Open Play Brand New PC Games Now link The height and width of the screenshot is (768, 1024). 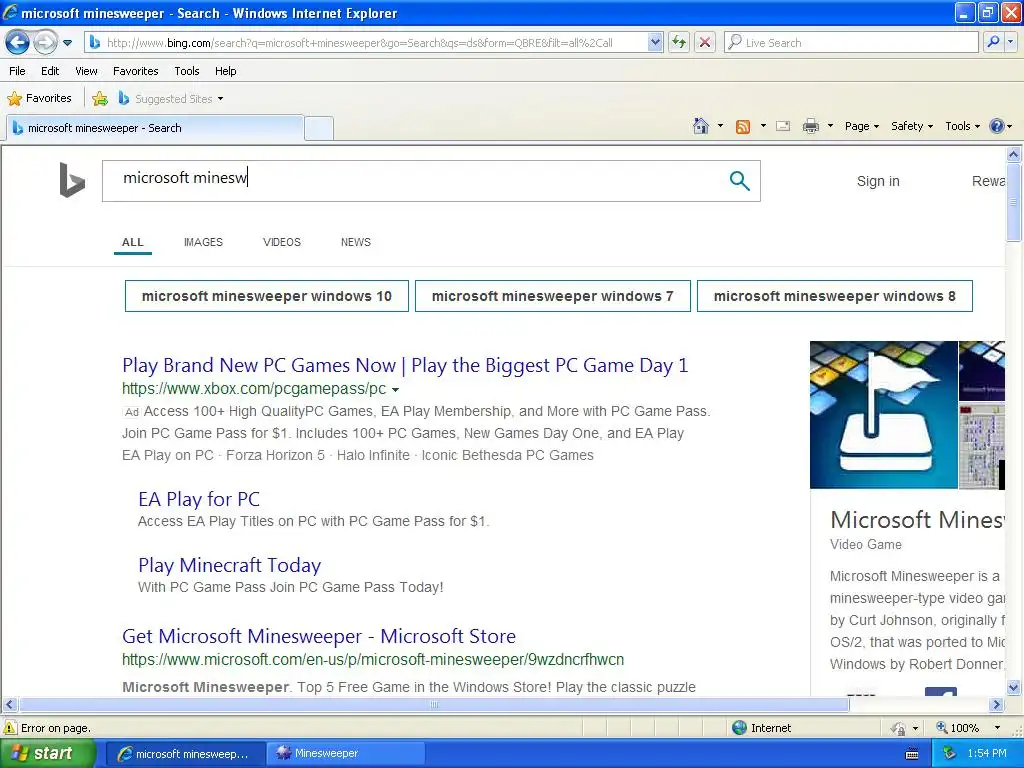(405, 365)
